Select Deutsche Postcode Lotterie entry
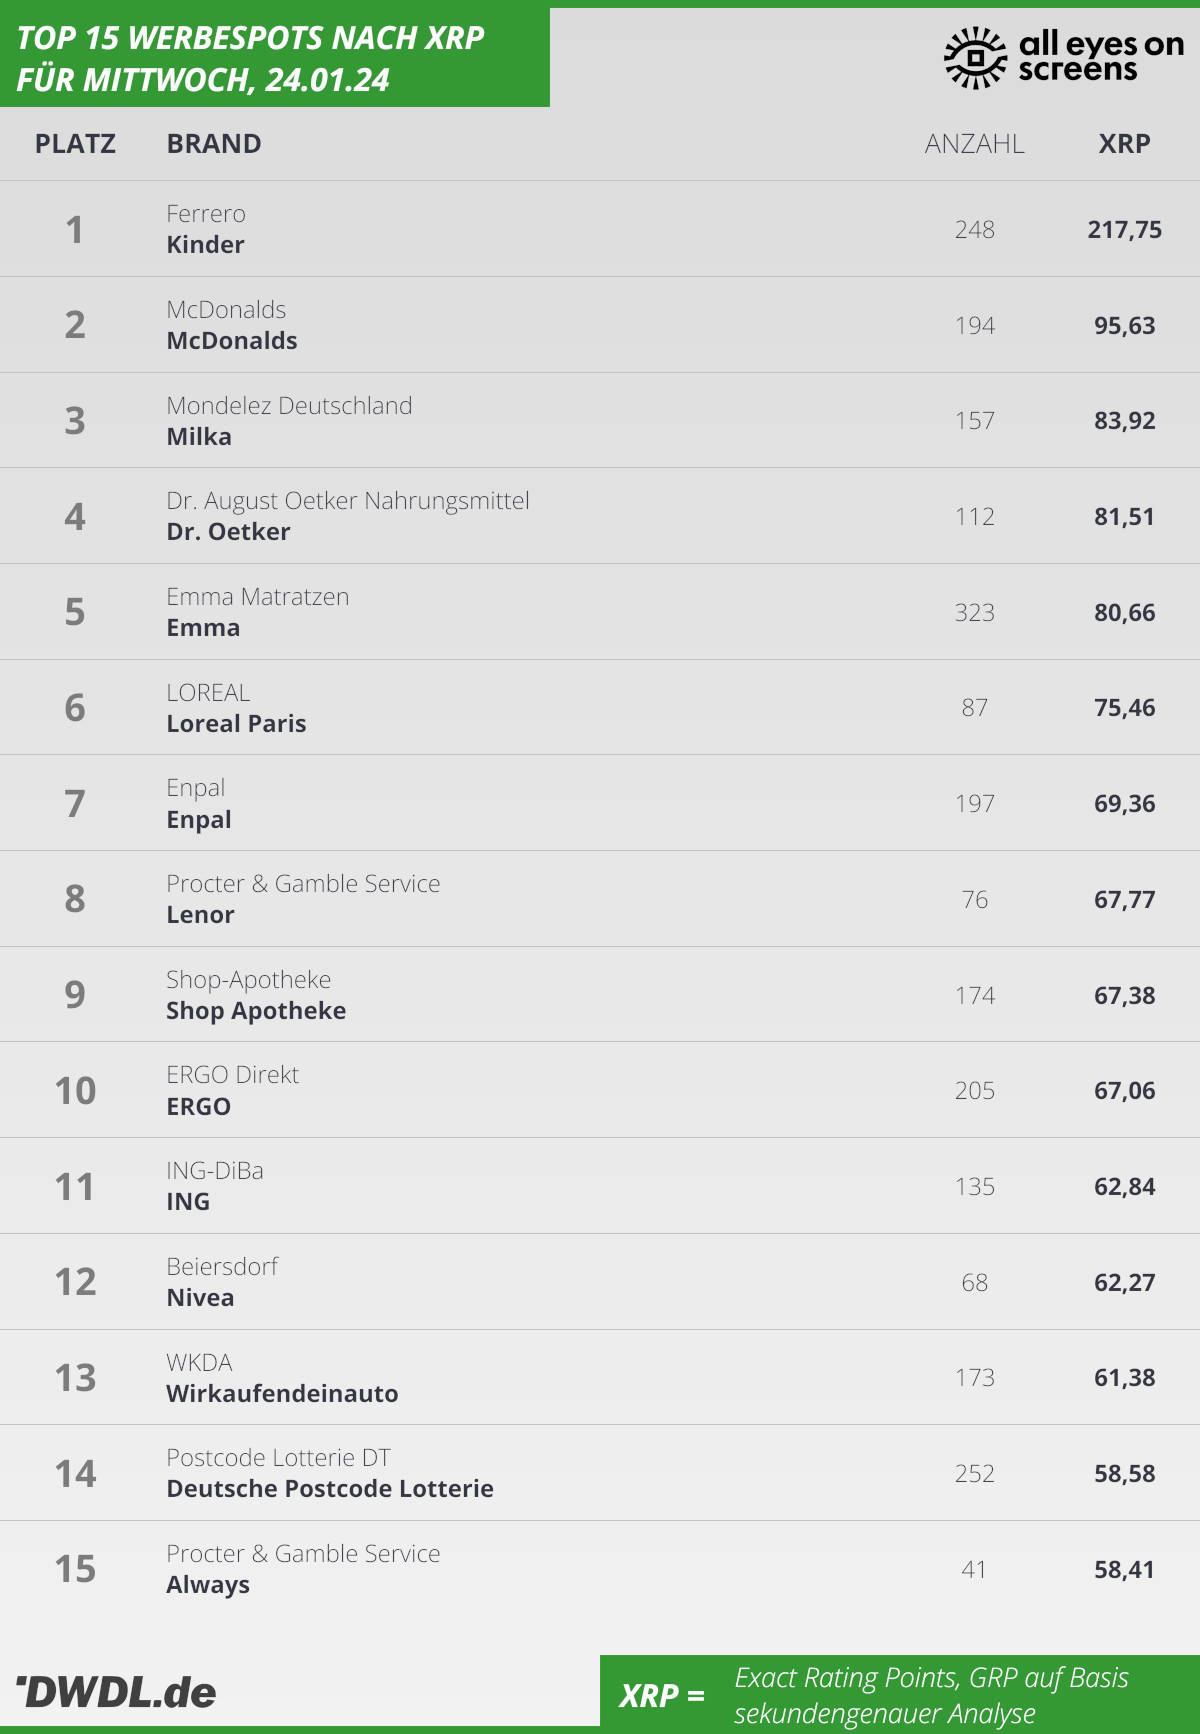 coord(330,1489)
